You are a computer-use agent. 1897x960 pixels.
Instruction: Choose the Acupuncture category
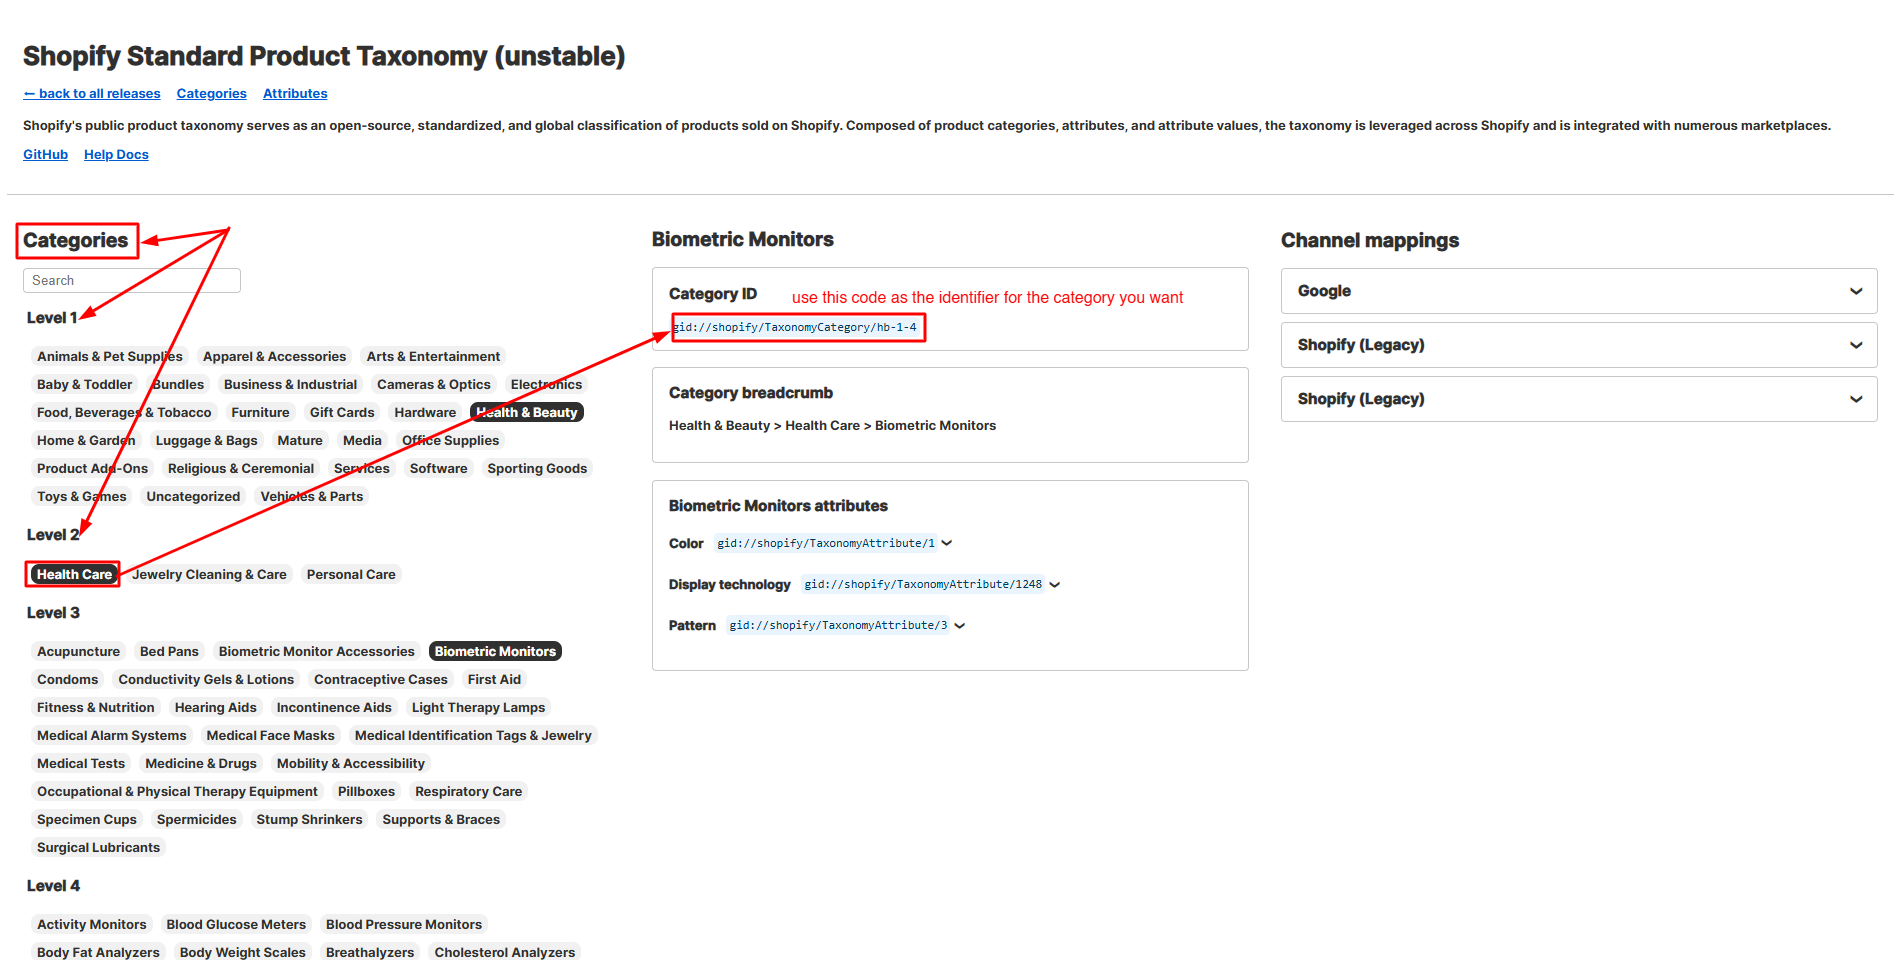78,651
